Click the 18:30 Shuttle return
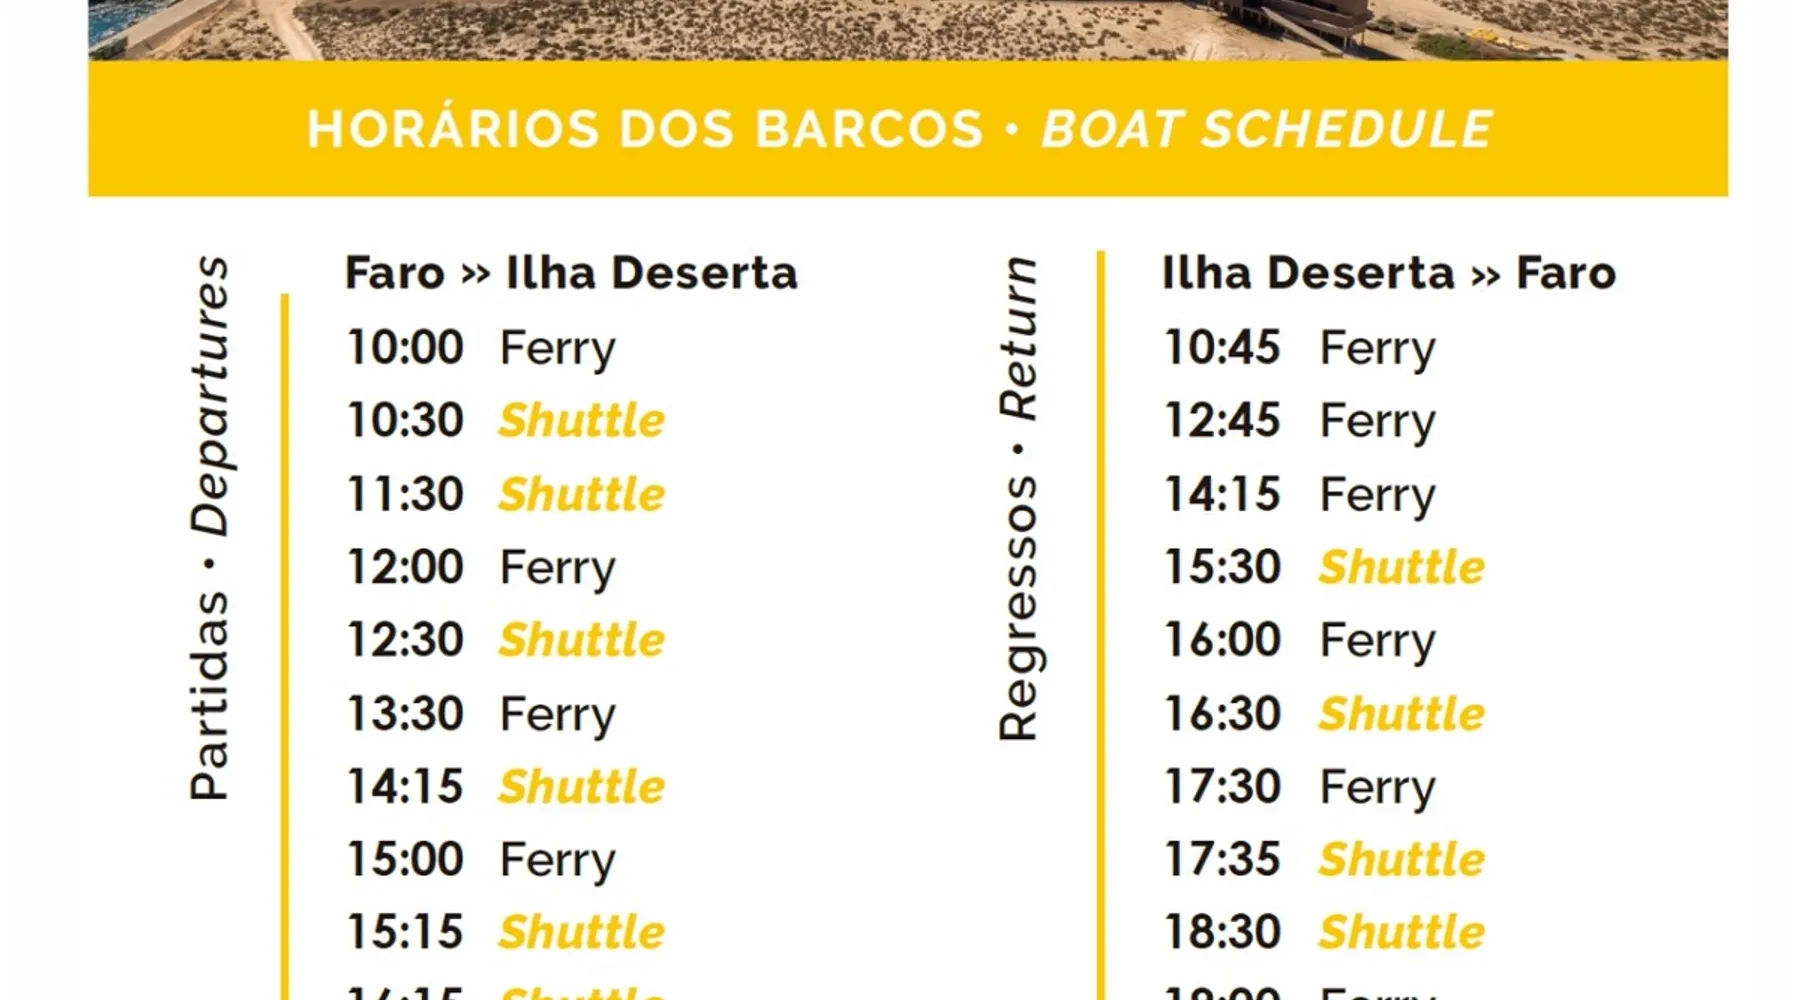1800x1000 pixels. pyautogui.click(x=1323, y=932)
